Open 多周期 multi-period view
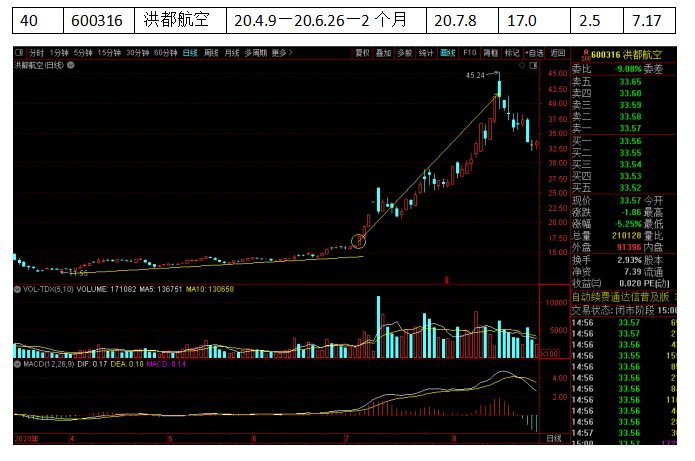This screenshot has width=695, height=461. click(256, 53)
